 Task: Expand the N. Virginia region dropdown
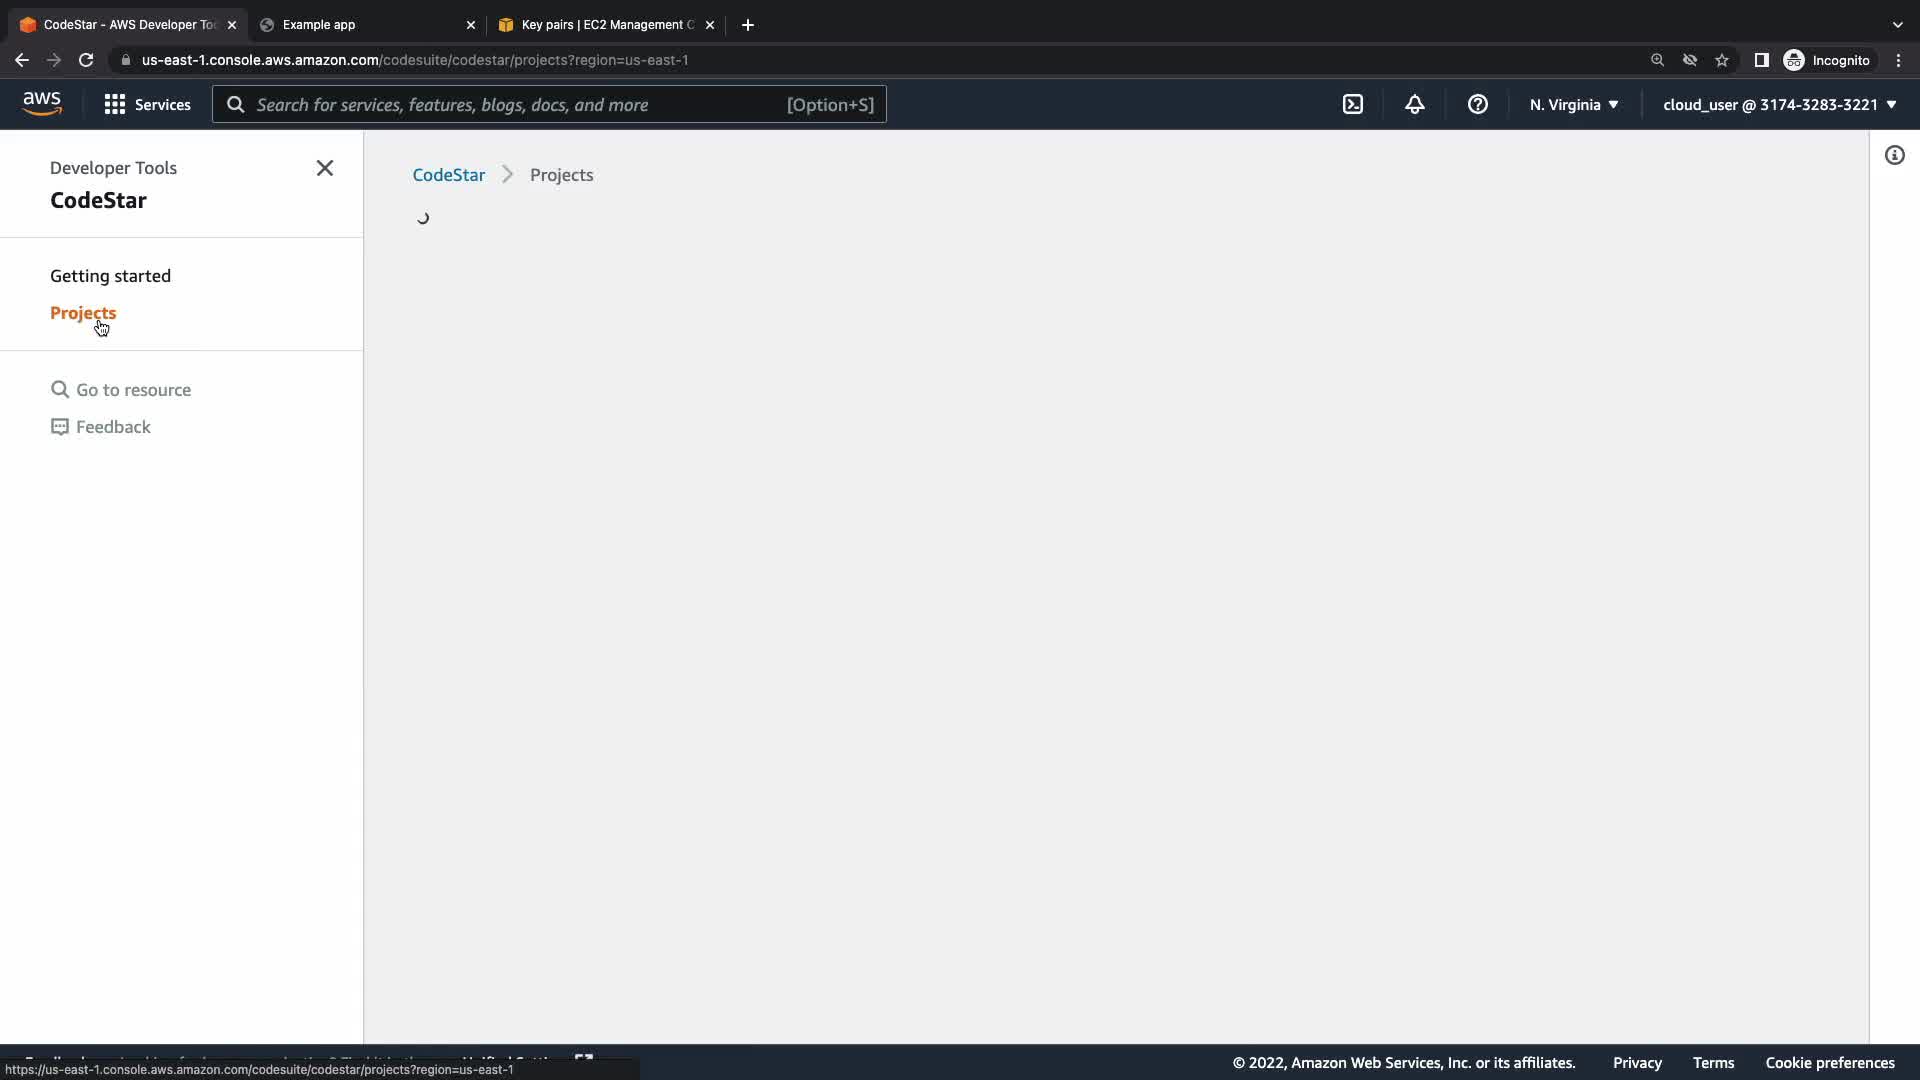[1573, 104]
